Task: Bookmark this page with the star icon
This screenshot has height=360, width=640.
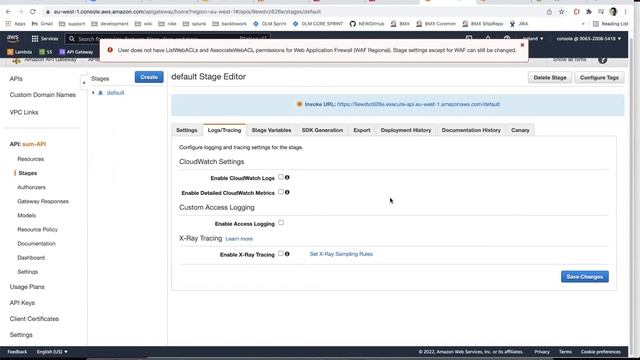Action: coord(561,12)
